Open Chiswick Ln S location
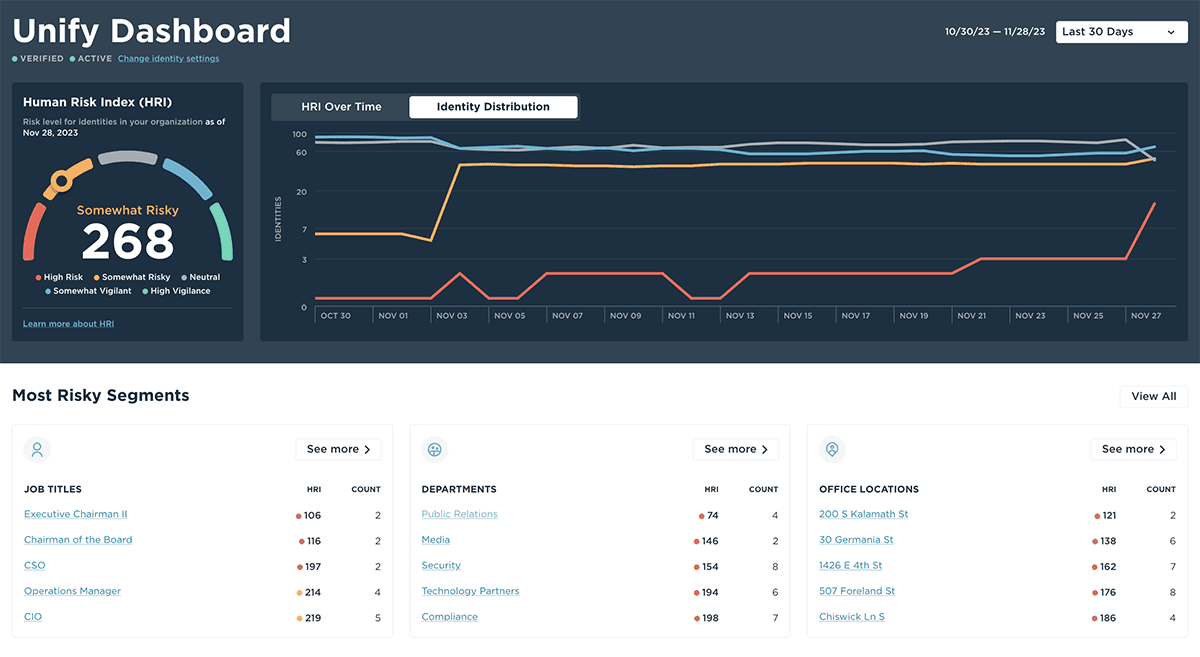1200x657 pixels. point(852,617)
